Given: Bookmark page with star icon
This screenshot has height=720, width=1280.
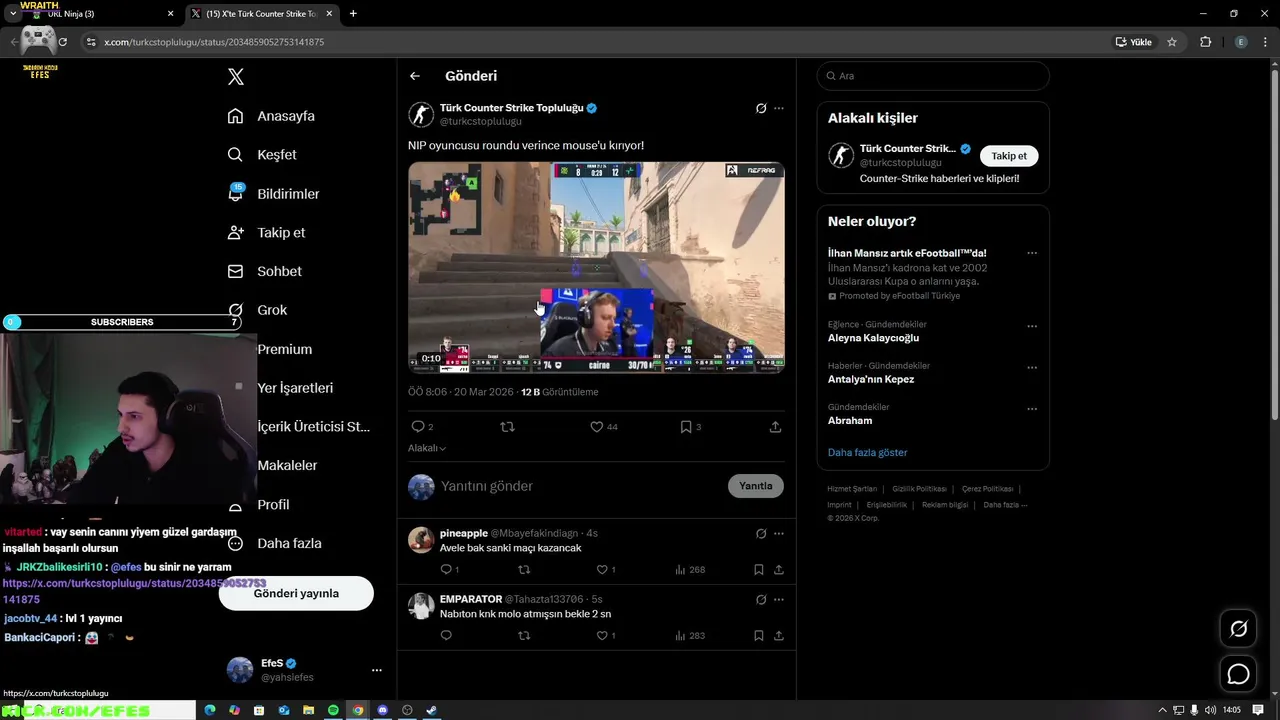Looking at the screenshot, I should point(1172,42).
